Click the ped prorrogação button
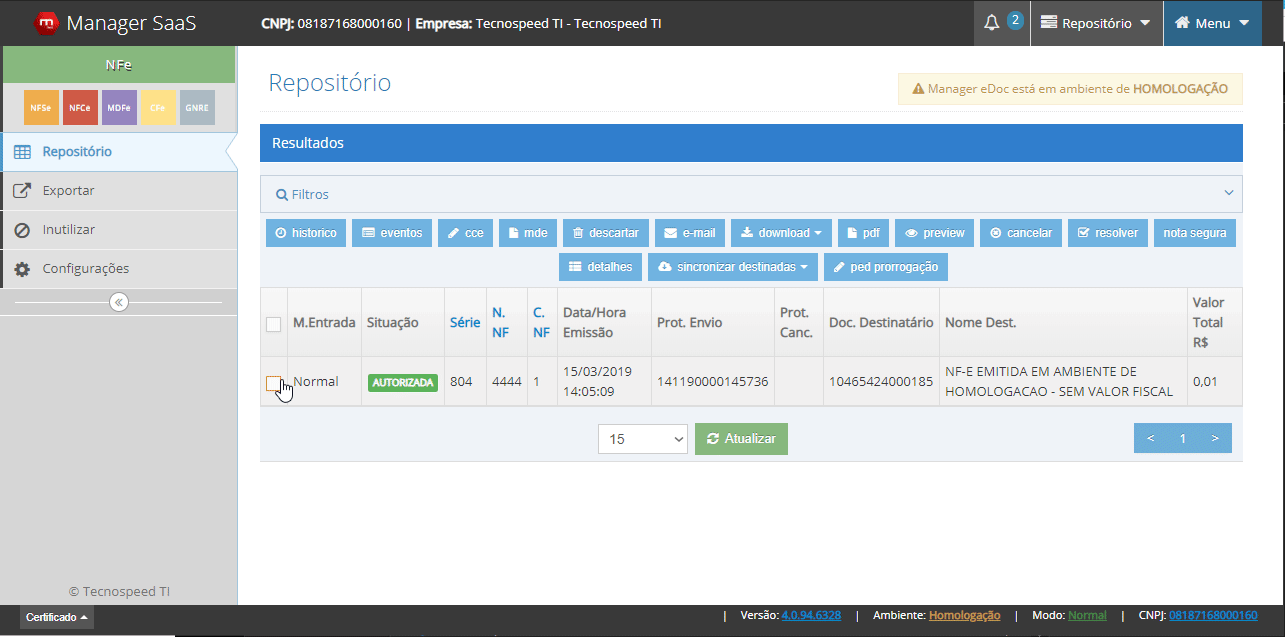1285x637 pixels. coord(886,267)
